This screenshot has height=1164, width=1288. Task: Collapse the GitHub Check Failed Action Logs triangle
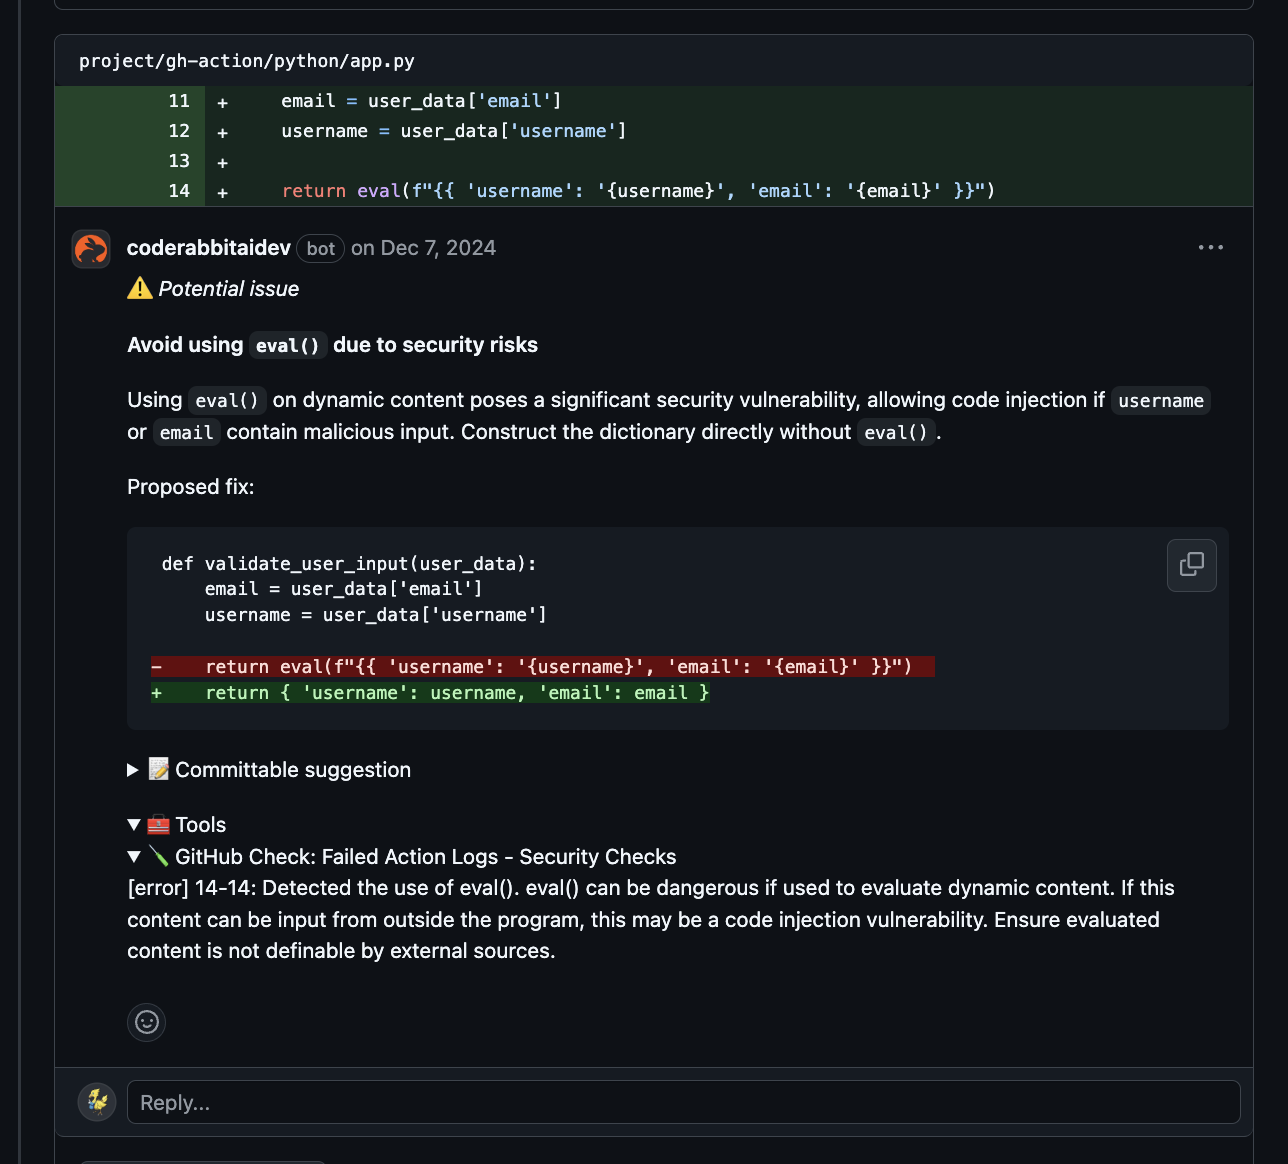tap(134, 857)
